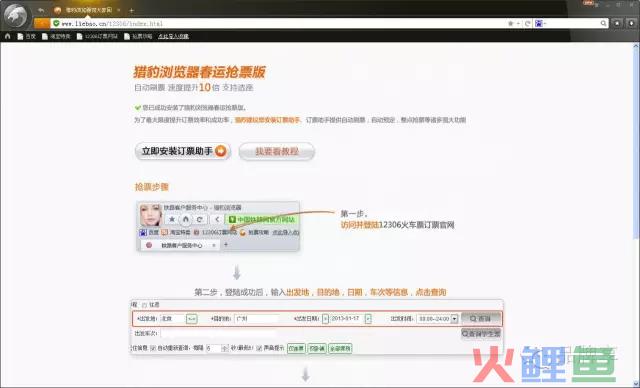Viewport: 640px width, 388px height.
Task: Open the 百度 bookmark in bookmarks bar
Action: (27, 36)
